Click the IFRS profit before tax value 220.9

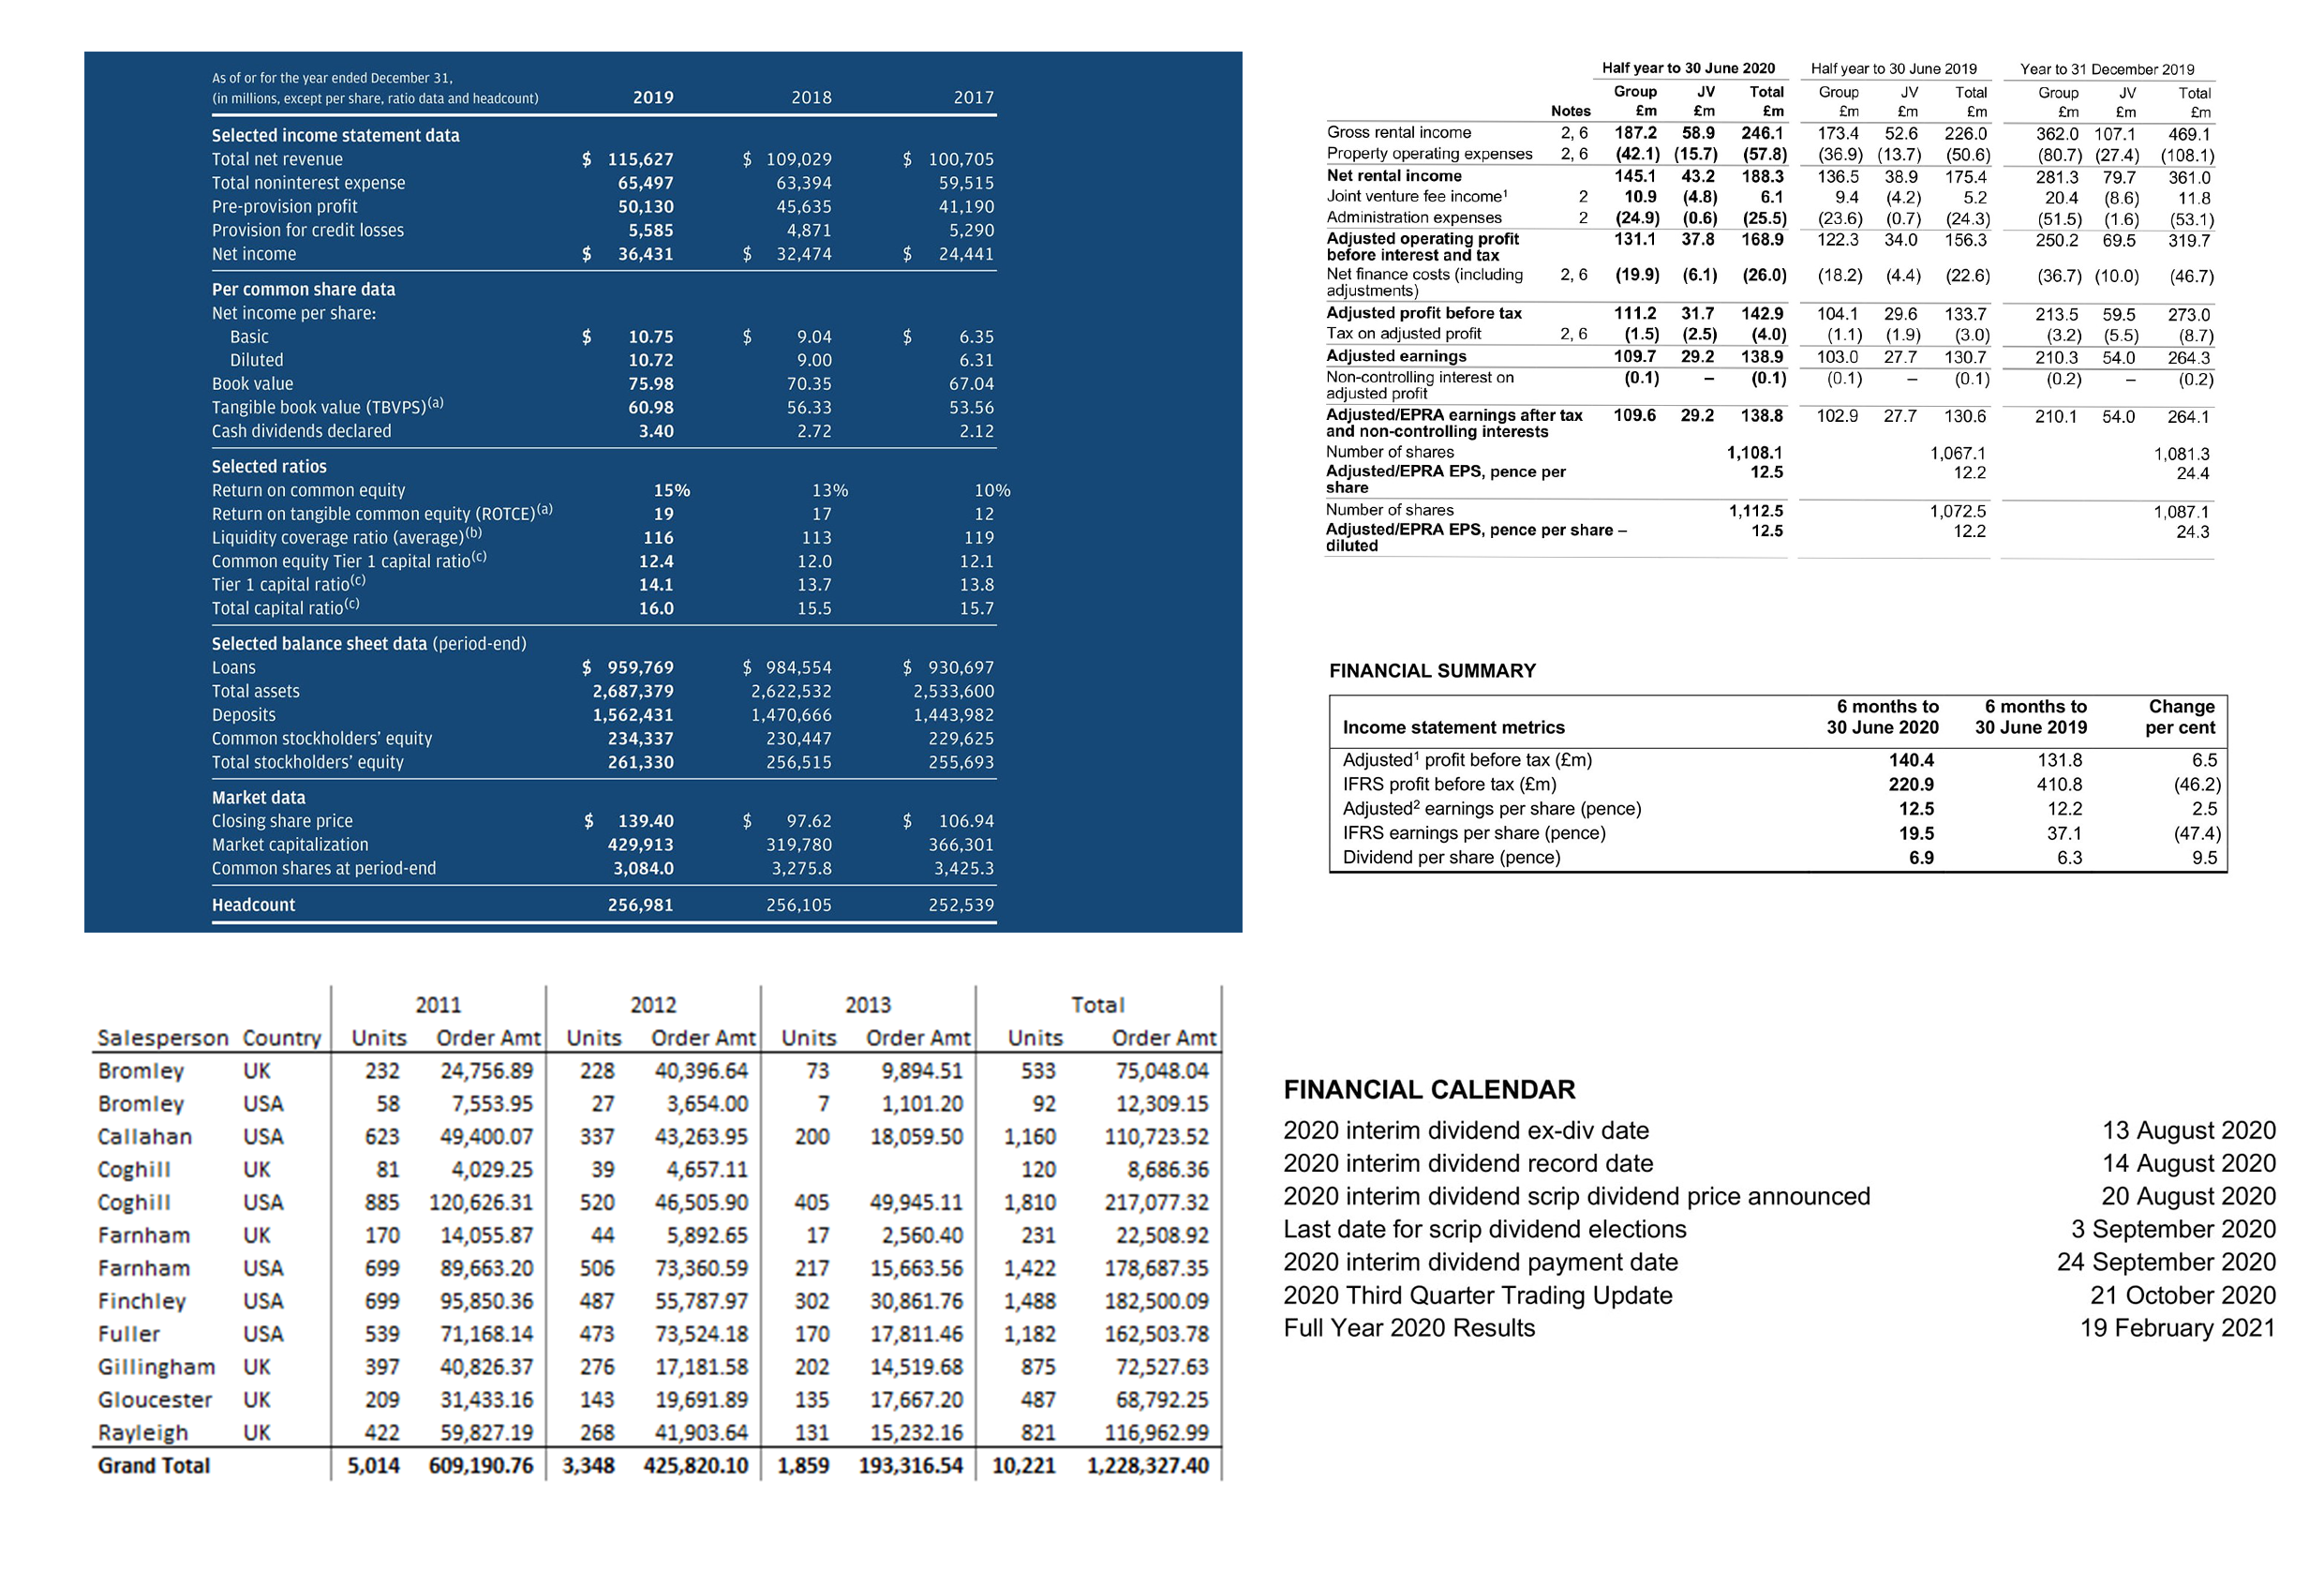(x=1910, y=784)
